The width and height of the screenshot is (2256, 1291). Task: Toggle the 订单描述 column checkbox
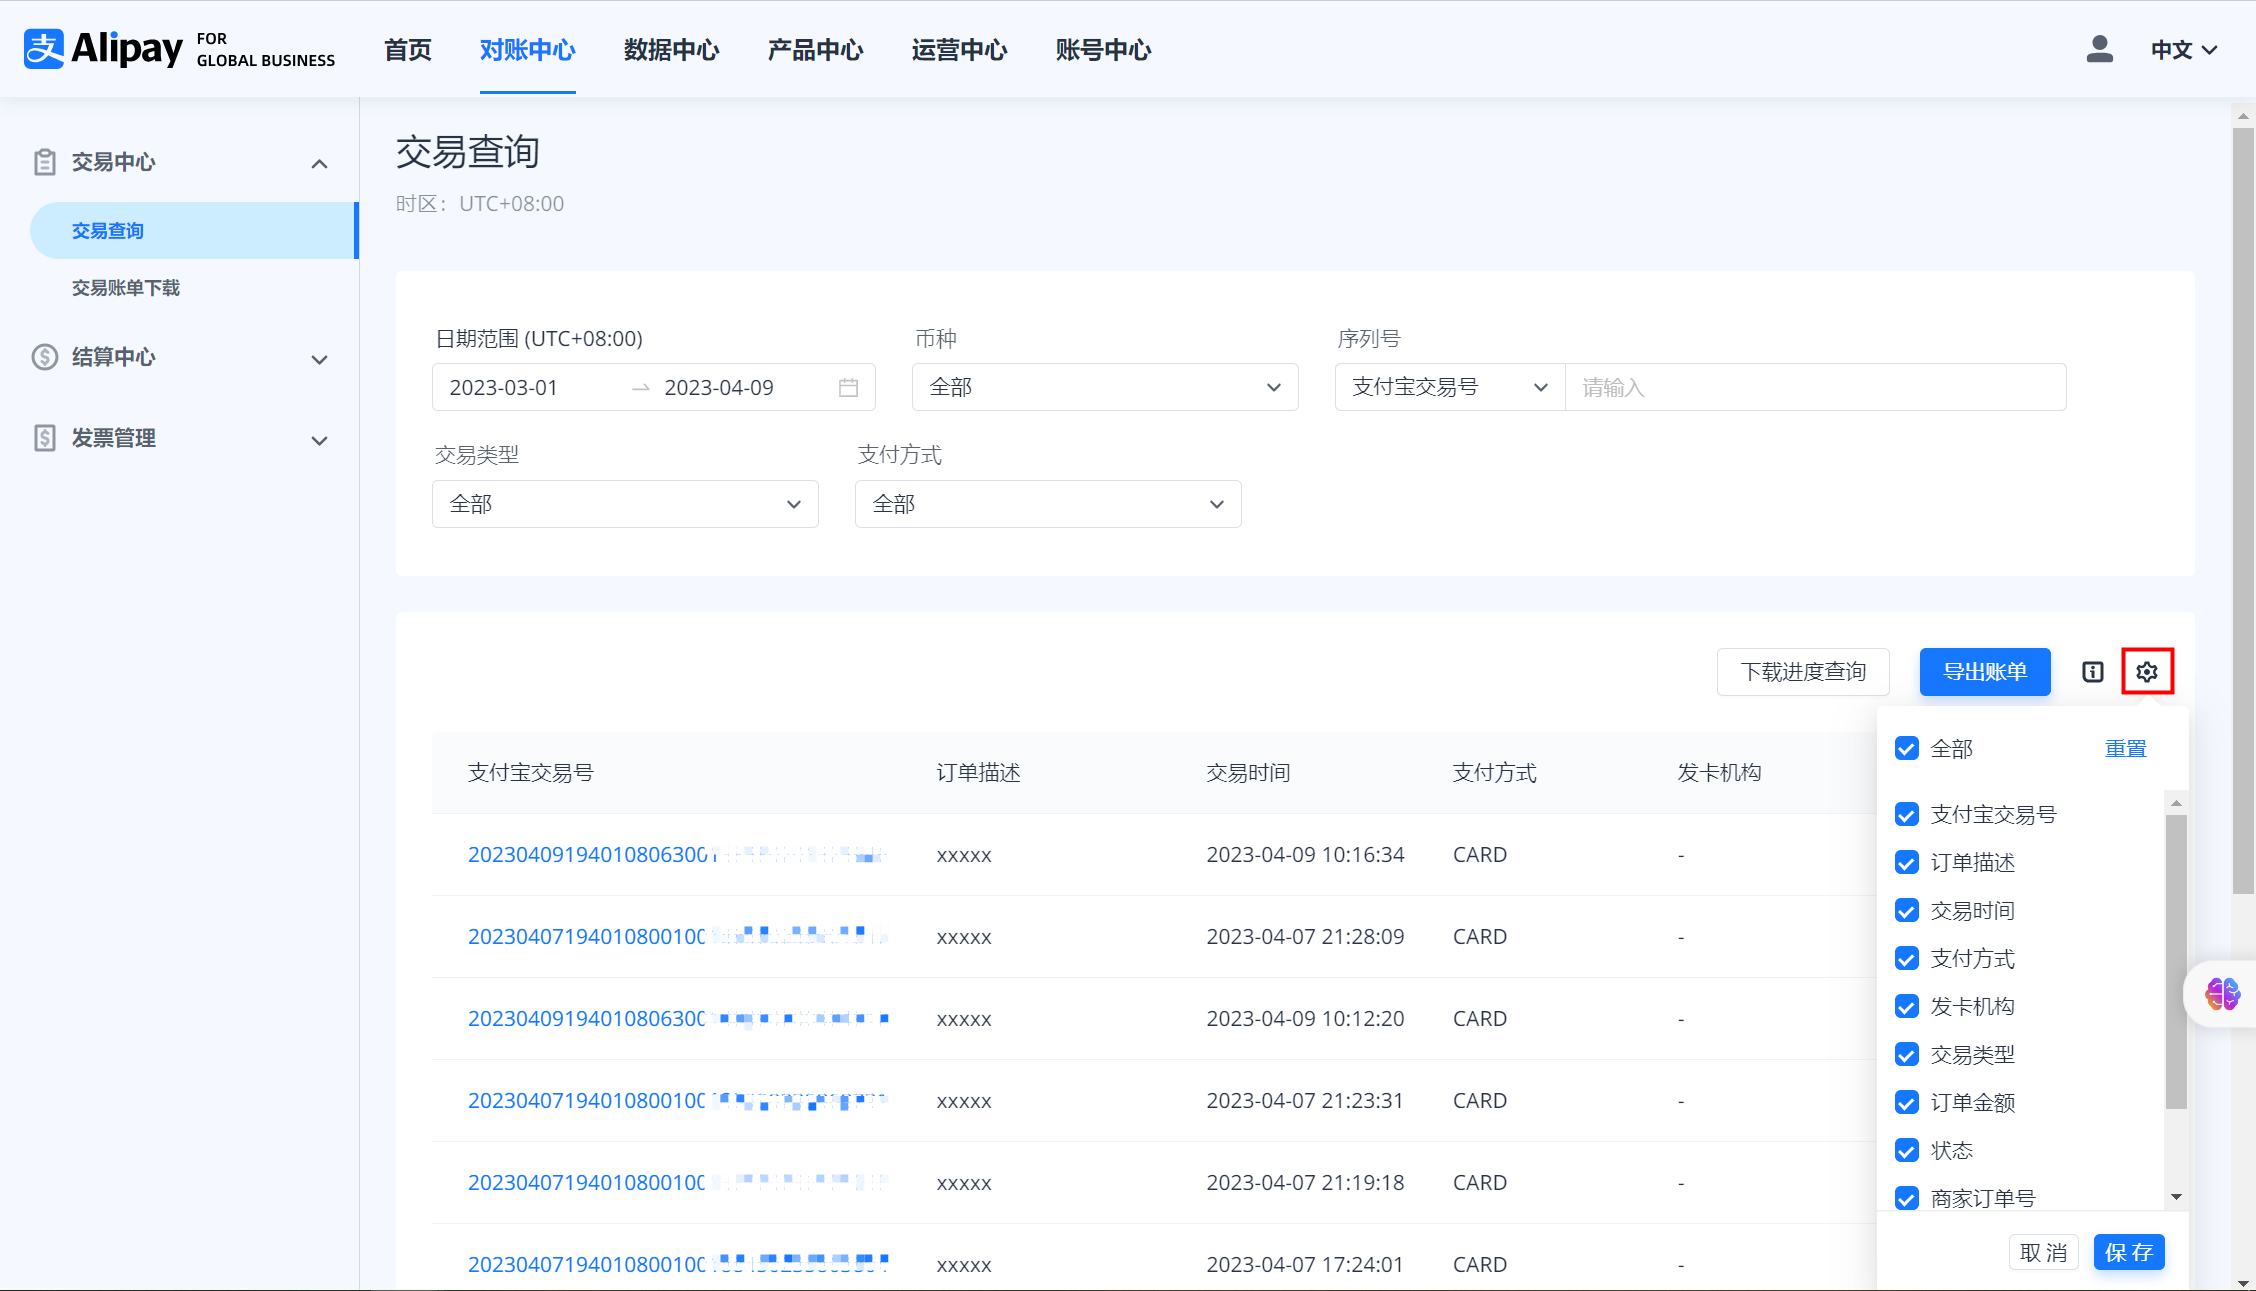pyautogui.click(x=1907, y=863)
